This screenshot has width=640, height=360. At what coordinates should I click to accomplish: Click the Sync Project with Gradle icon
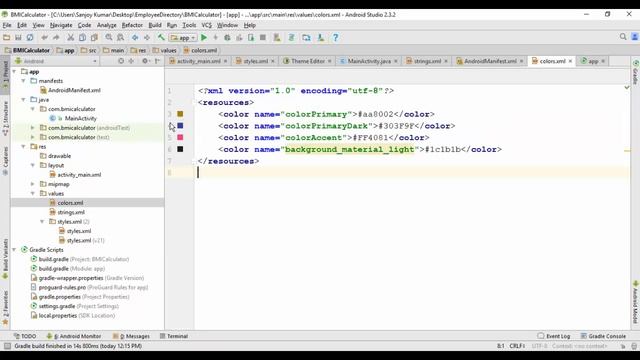[x=291, y=38]
